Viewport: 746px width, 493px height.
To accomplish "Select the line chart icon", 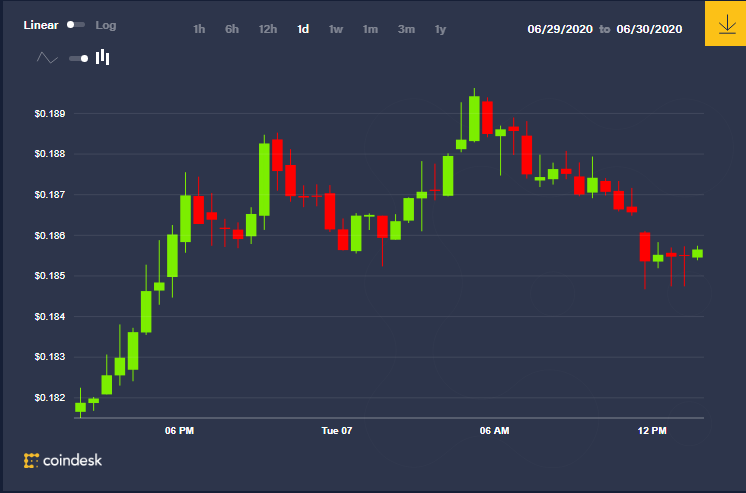I will pyautogui.click(x=47, y=58).
